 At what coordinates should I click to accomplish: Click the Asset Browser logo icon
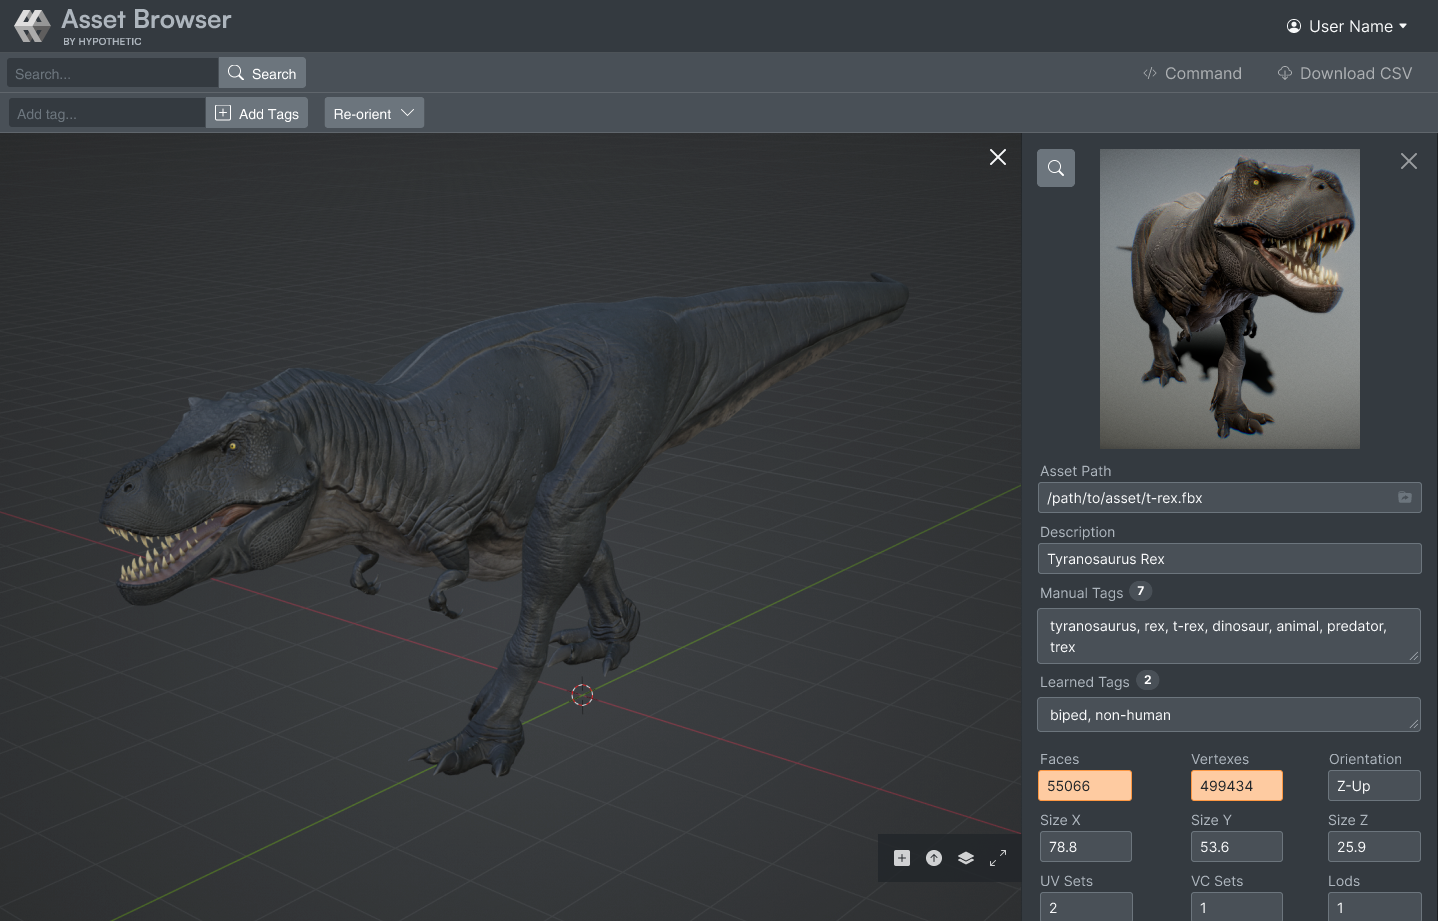32,26
